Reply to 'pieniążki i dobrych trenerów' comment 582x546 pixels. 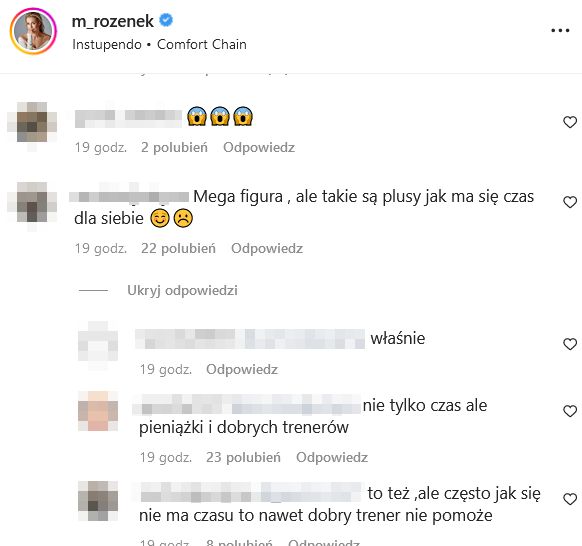(x=332, y=457)
